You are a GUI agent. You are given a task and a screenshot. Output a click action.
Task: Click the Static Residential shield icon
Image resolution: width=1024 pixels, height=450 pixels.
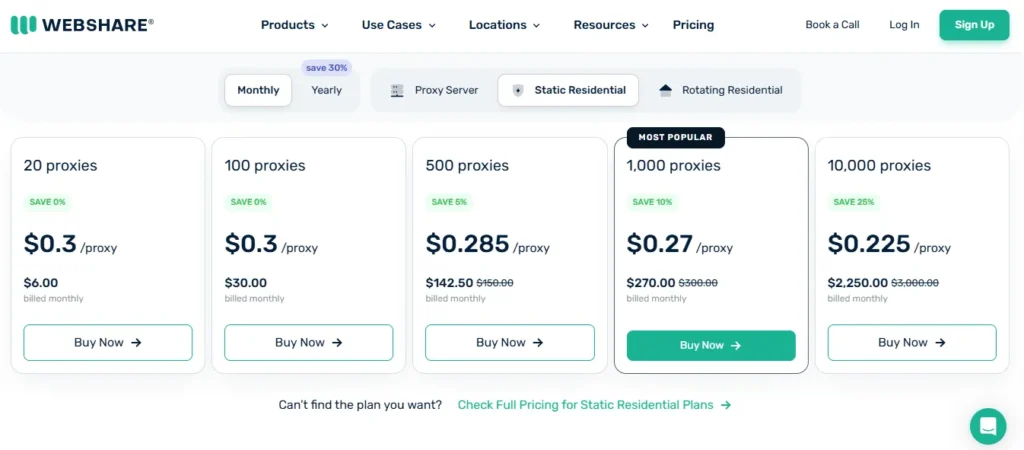pos(518,91)
